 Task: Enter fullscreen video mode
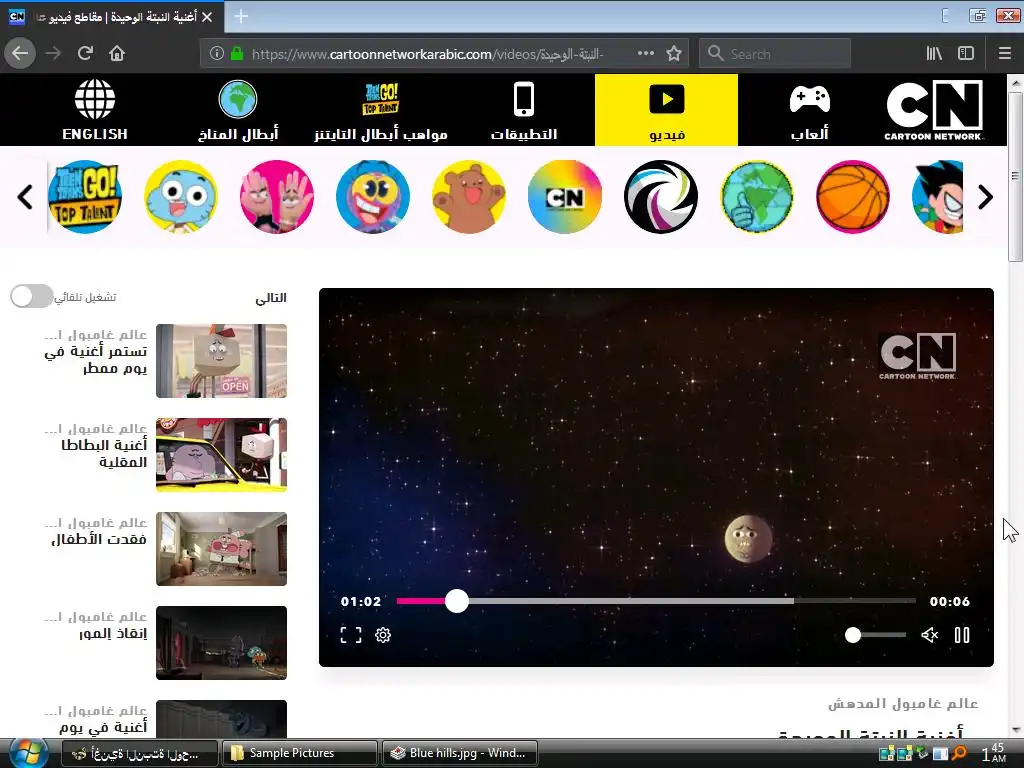351,635
